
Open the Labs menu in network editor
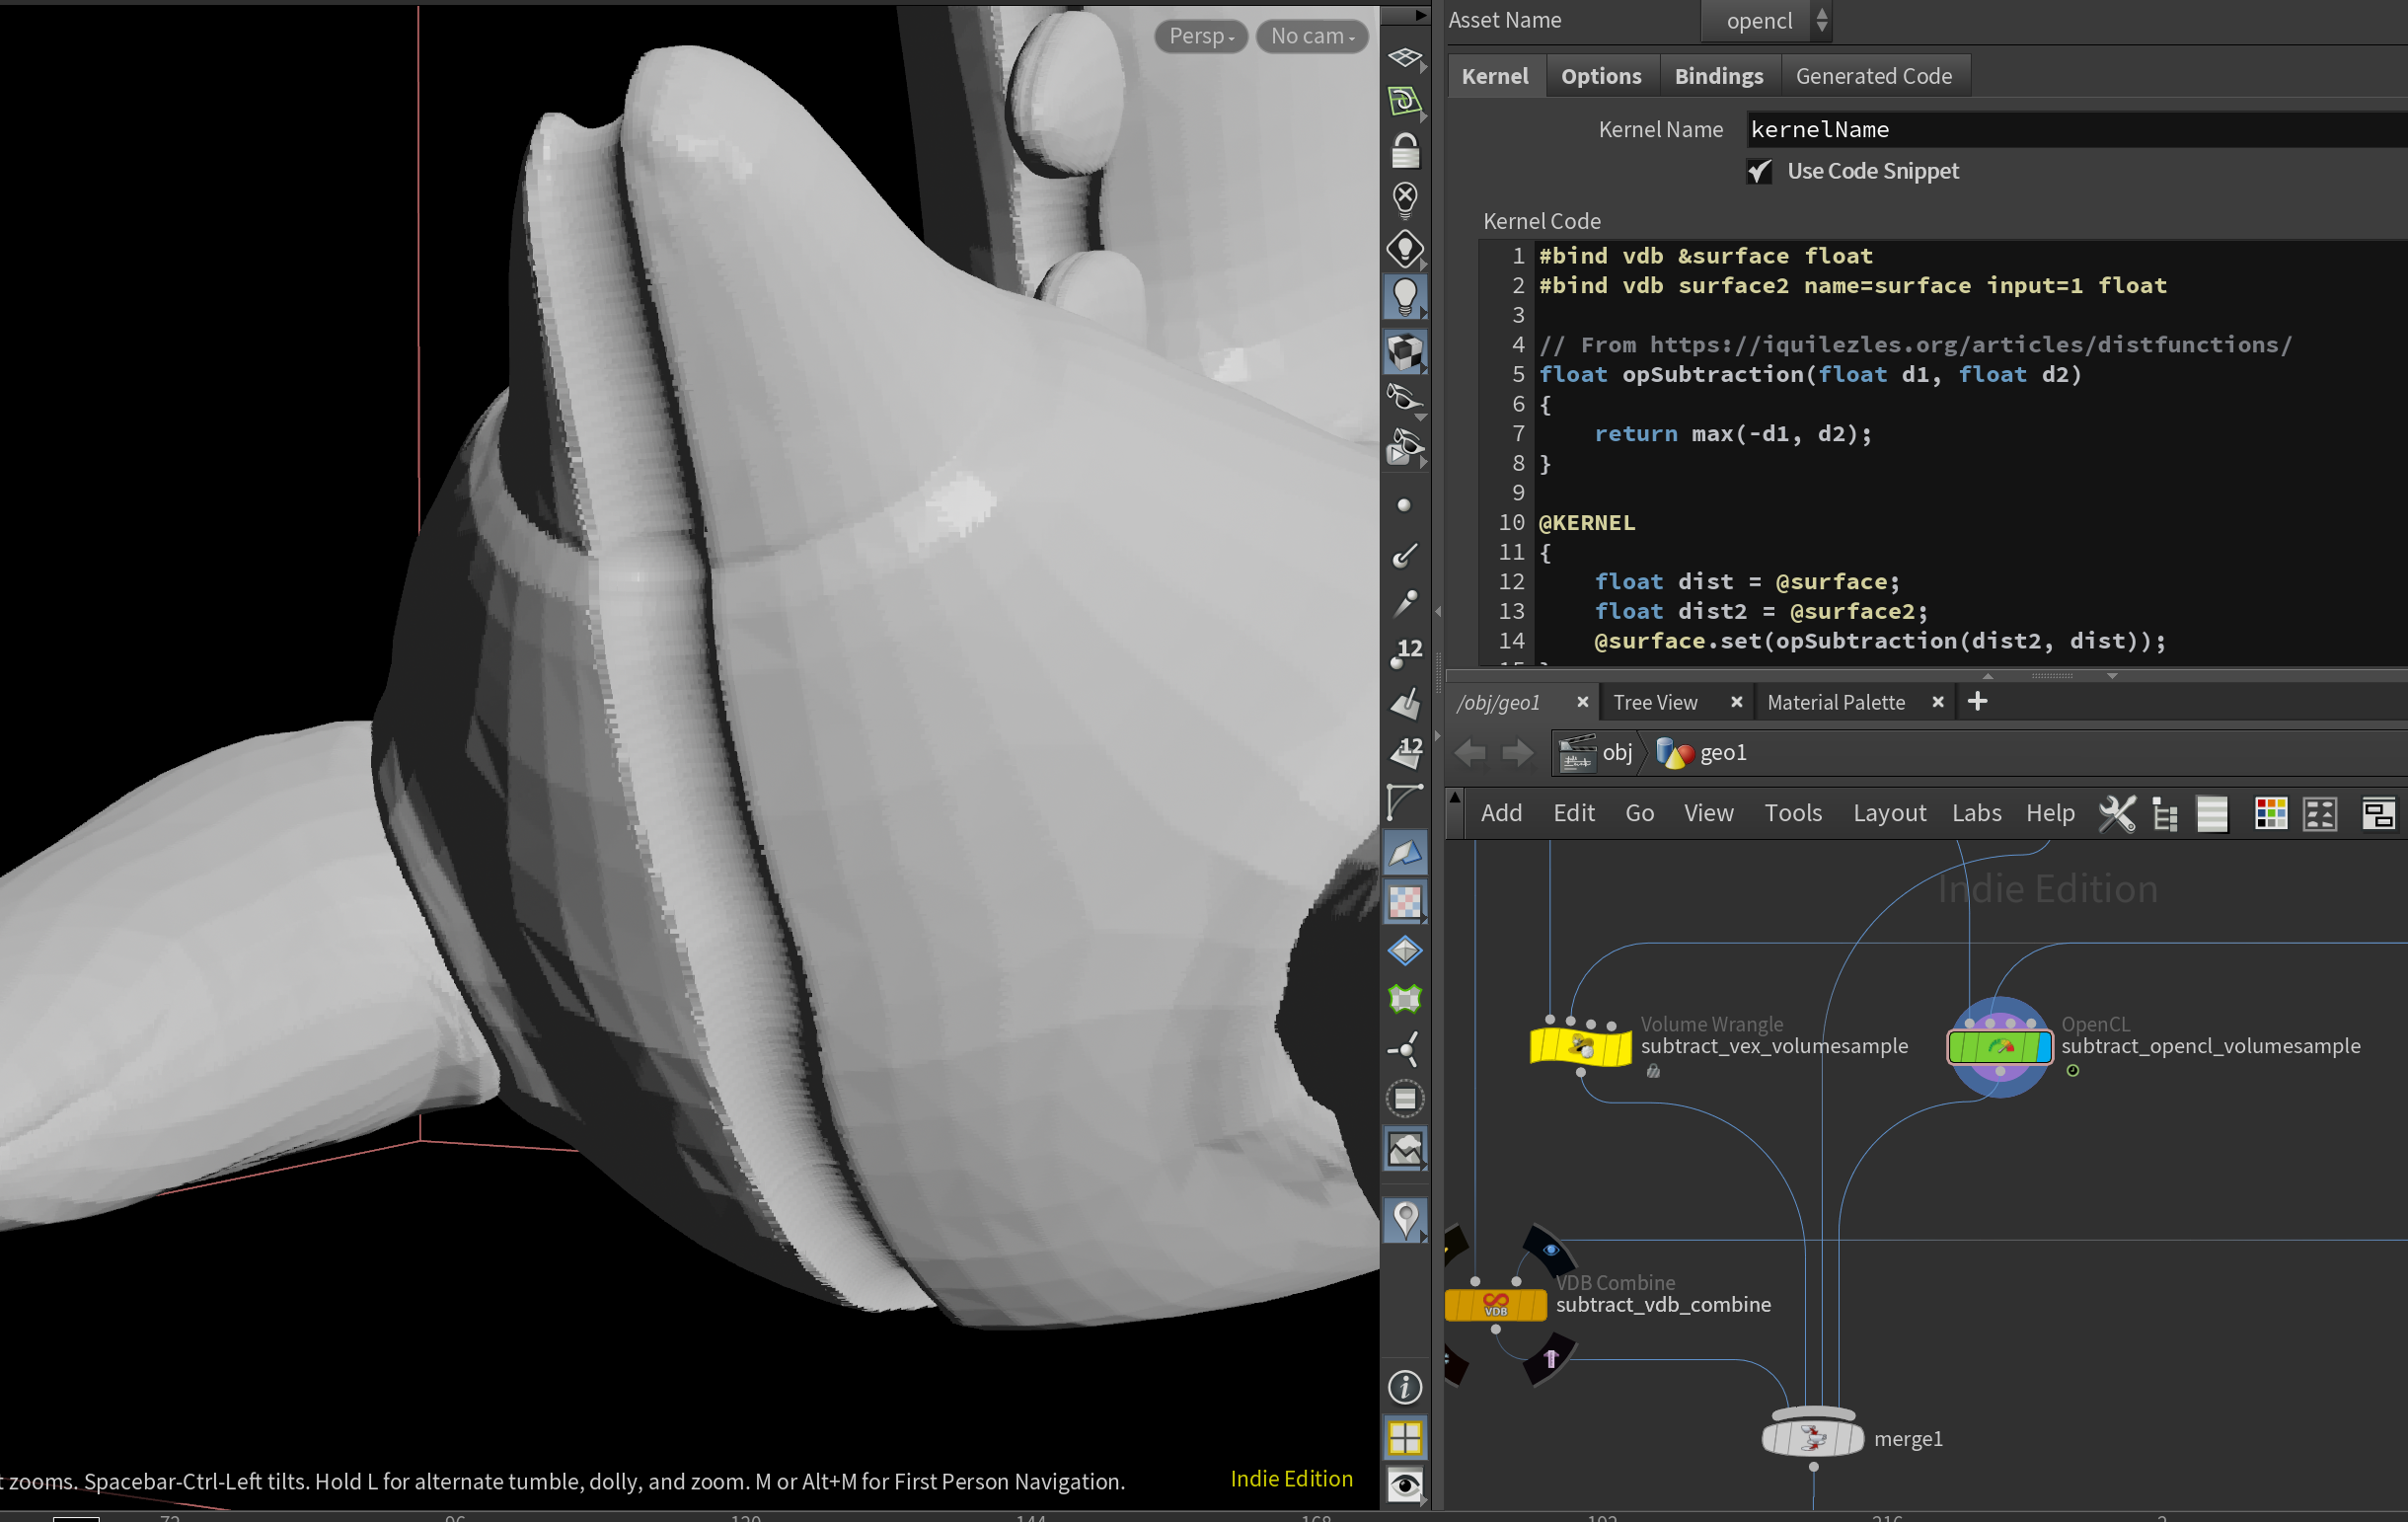click(x=1976, y=813)
